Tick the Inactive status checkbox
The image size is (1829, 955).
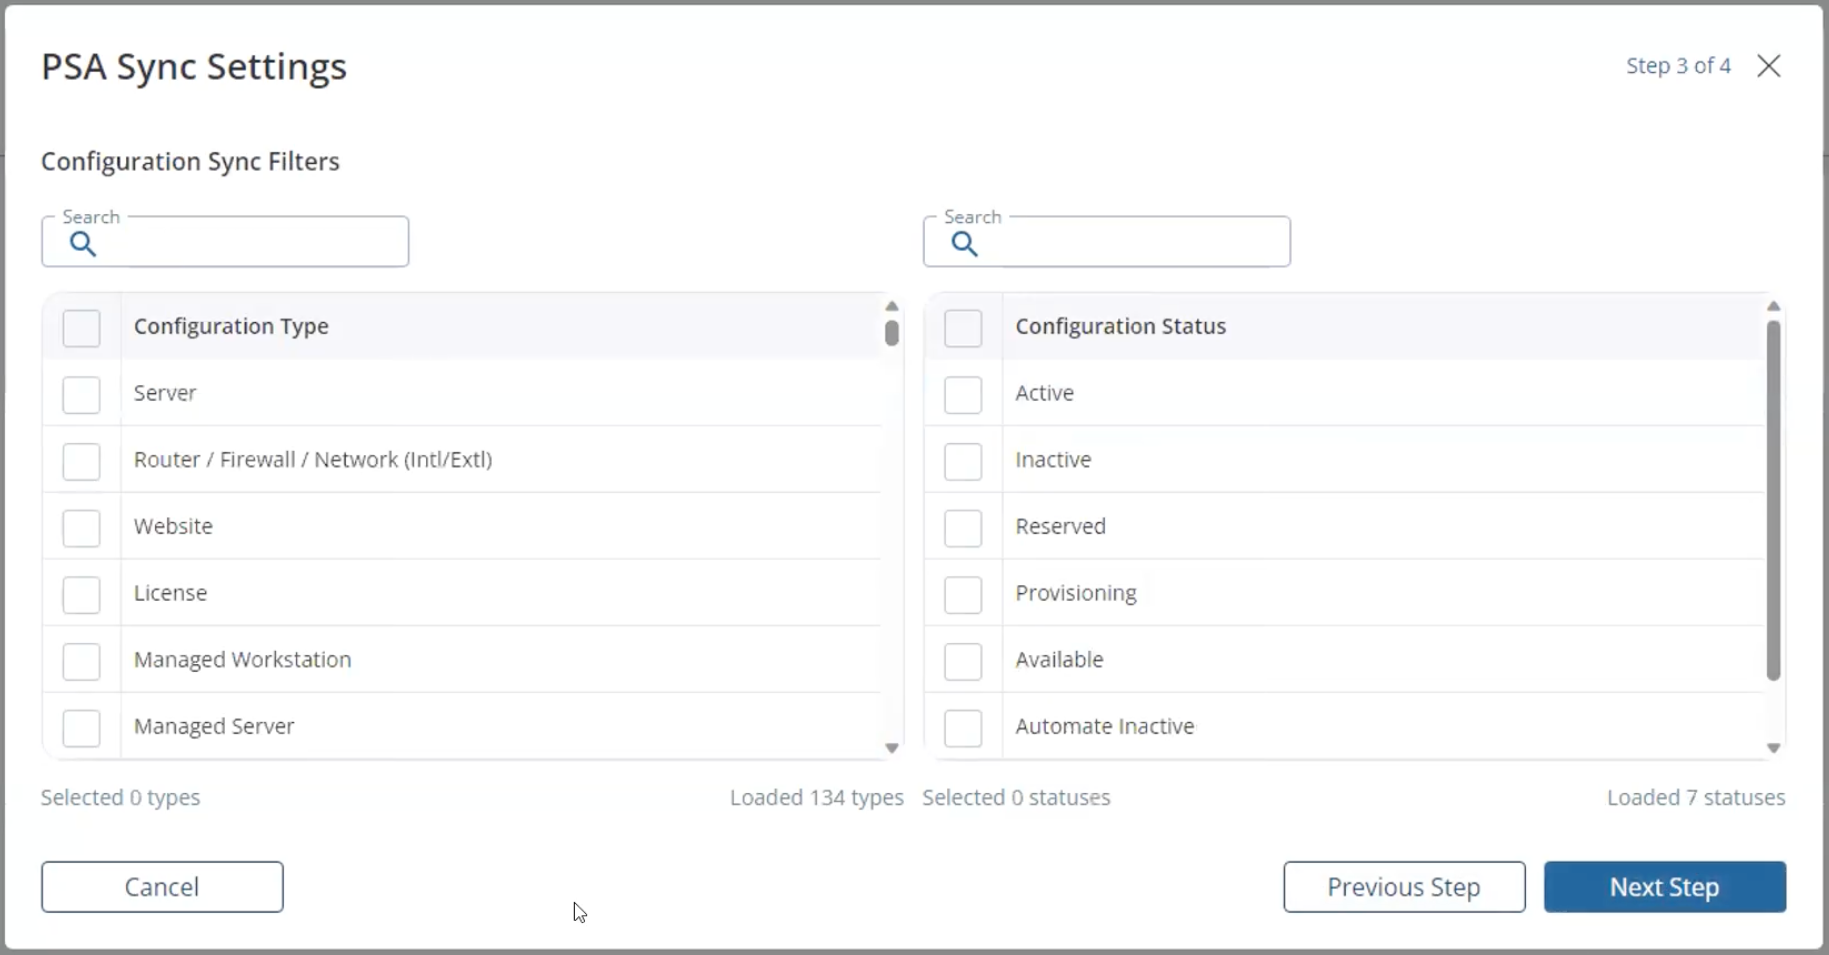point(963,461)
